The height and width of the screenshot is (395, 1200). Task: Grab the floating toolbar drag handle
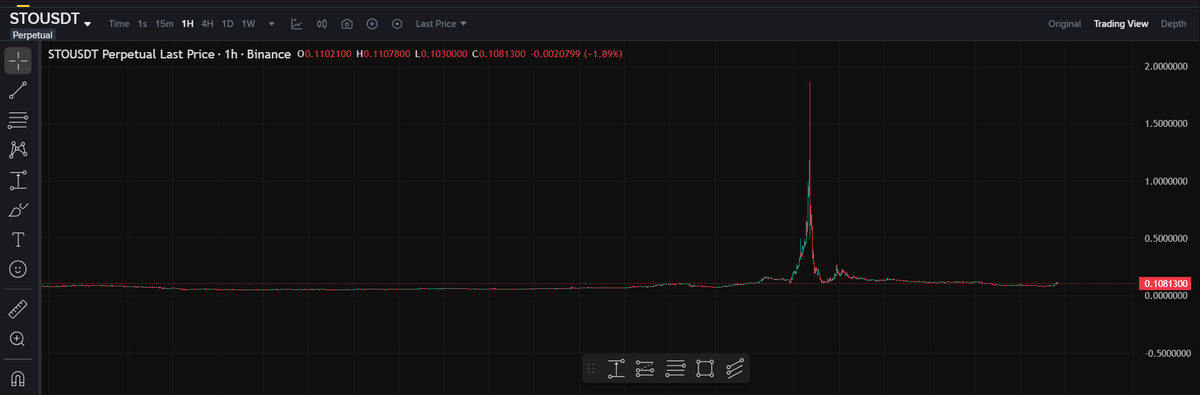pos(592,369)
